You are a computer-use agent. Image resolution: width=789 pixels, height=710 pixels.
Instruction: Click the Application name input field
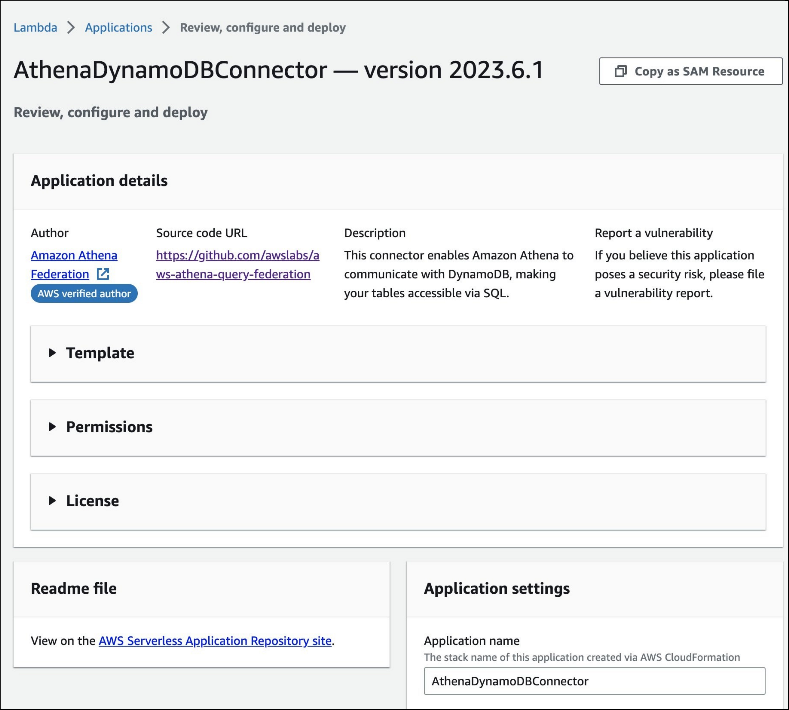[x=594, y=681]
